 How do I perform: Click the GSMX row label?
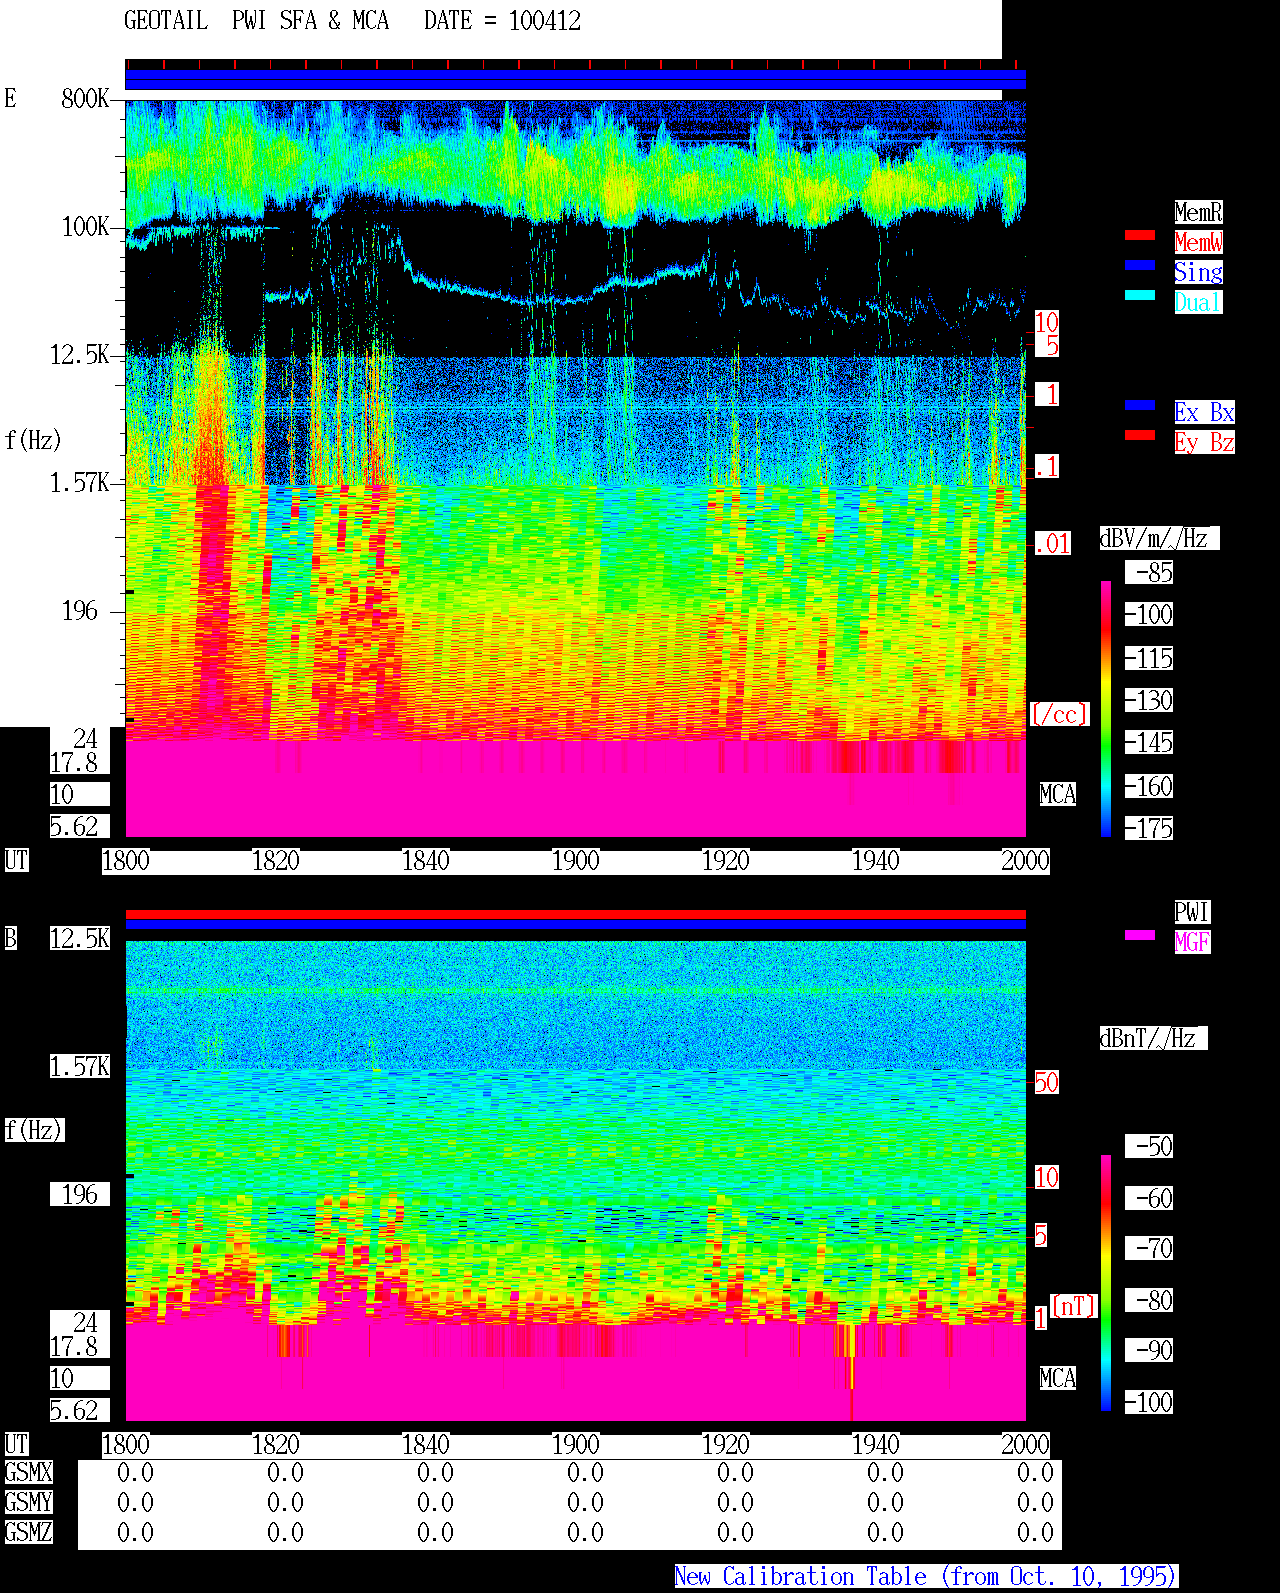(28, 1472)
